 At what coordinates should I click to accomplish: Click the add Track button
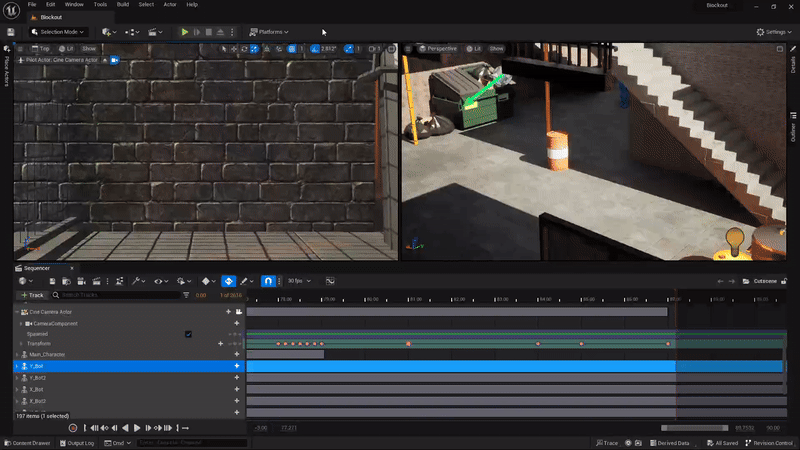(x=33, y=295)
